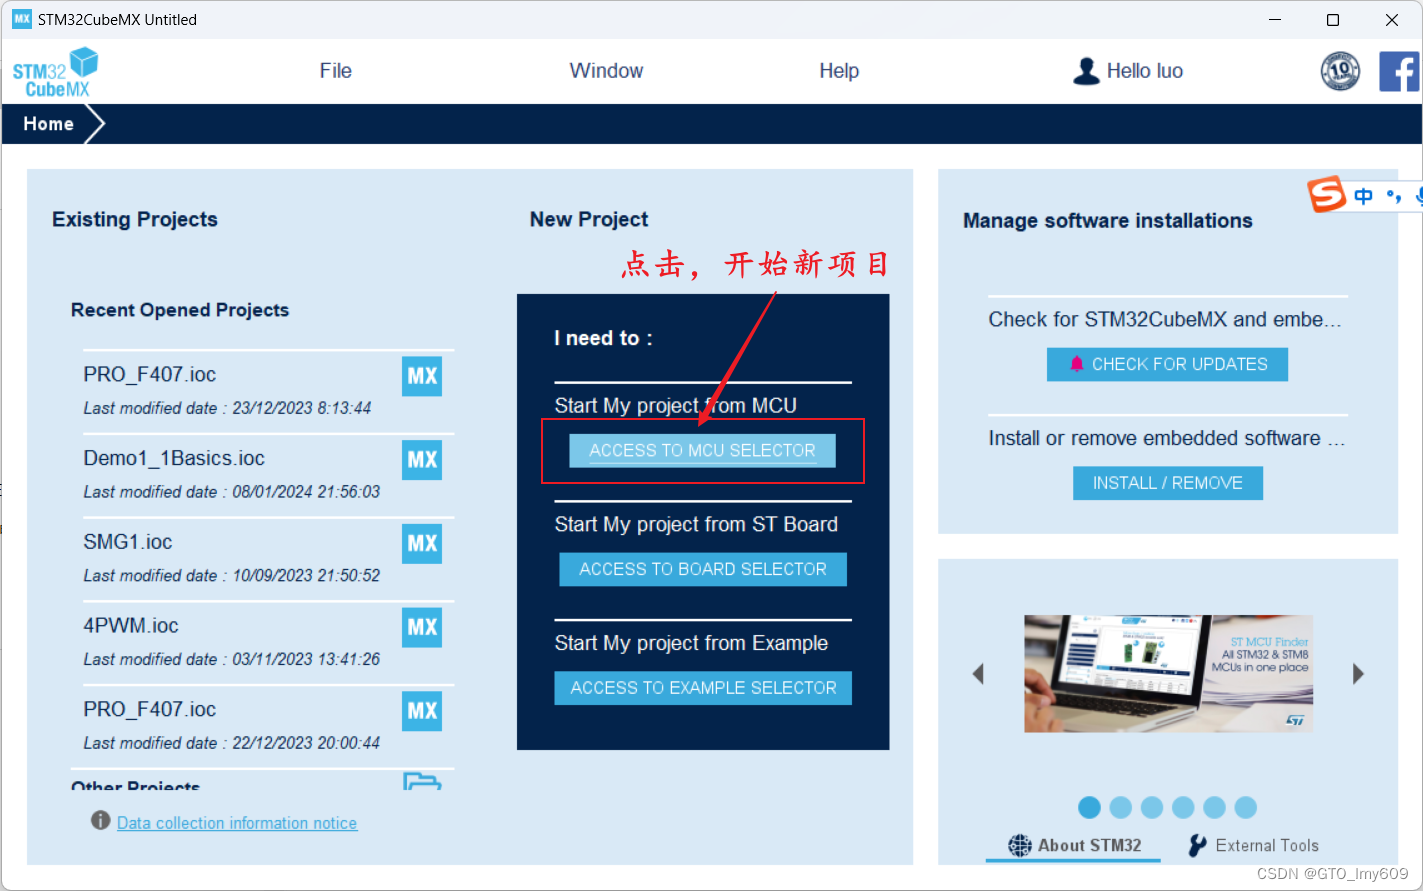Click MX icon for SMG1.ioc
1423x891 pixels.
click(x=422, y=544)
